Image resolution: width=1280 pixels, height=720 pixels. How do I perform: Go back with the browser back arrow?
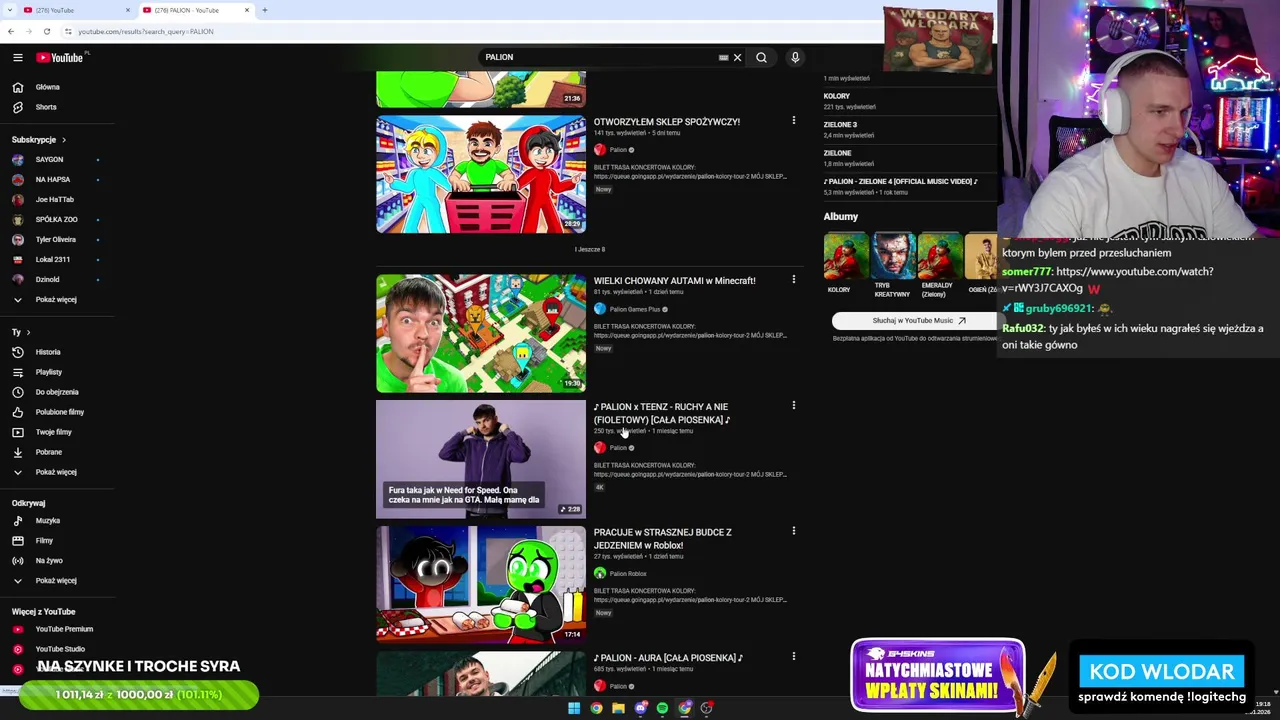pyautogui.click(x=10, y=31)
